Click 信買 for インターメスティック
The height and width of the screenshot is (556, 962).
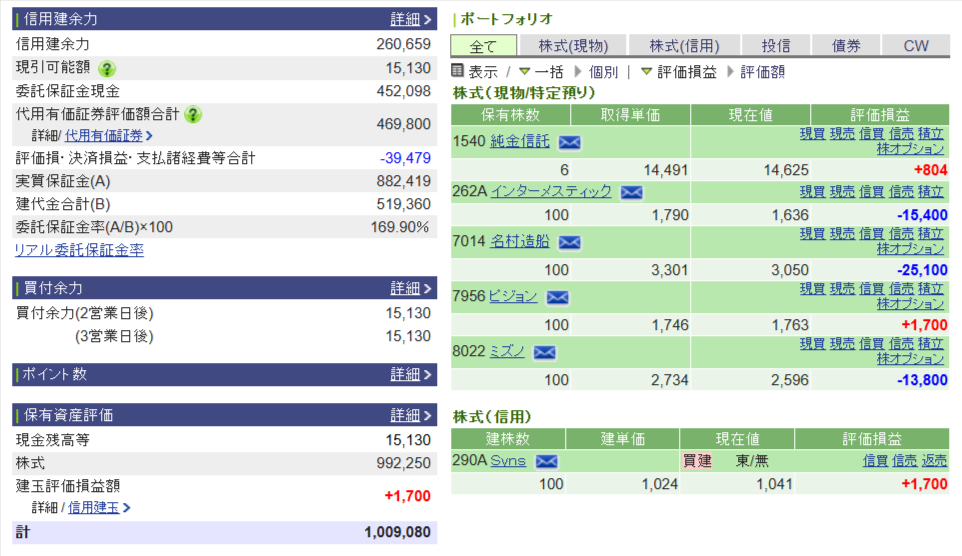871,191
